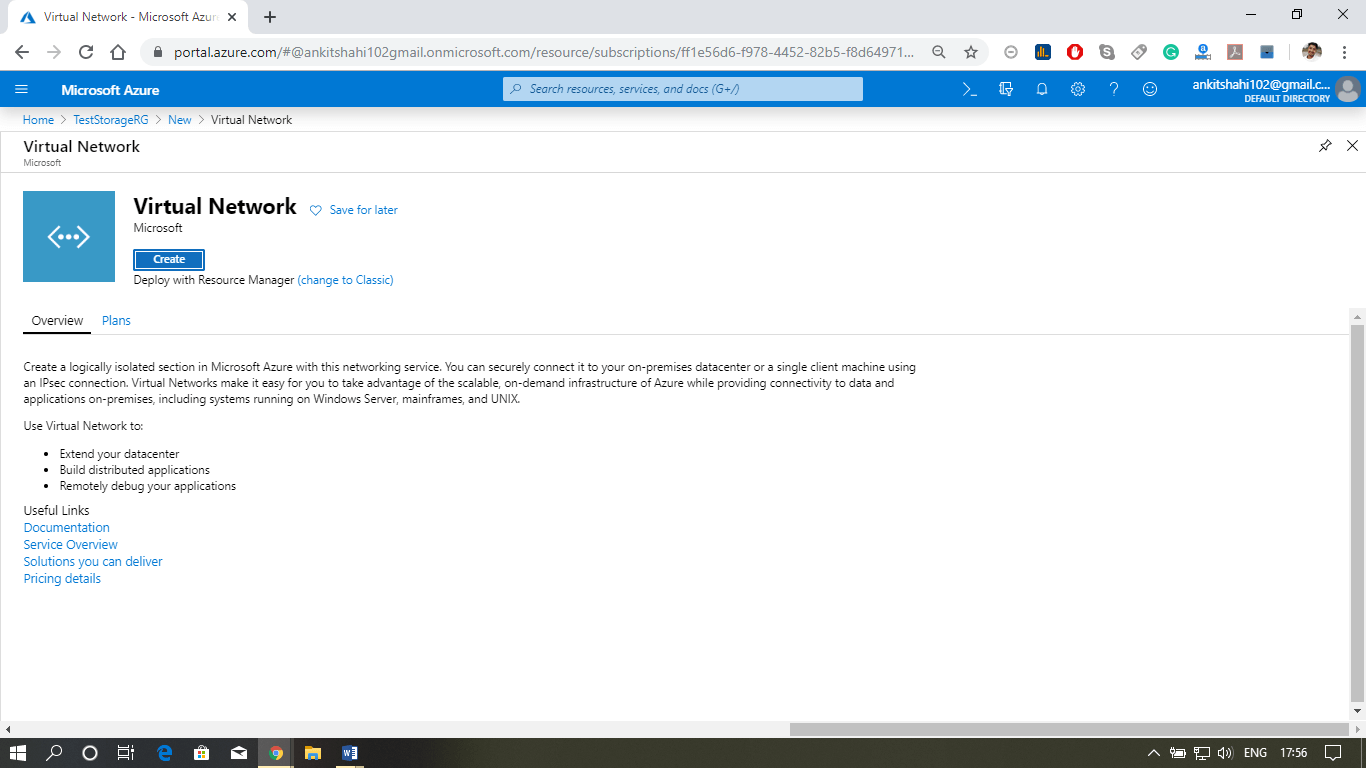
Task: Go to the browser home page
Action: (x=118, y=52)
